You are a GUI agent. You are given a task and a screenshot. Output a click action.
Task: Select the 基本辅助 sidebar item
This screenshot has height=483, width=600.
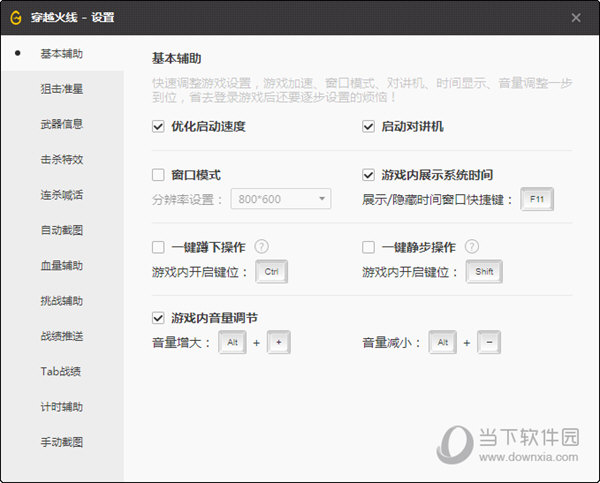pyautogui.click(x=62, y=54)
